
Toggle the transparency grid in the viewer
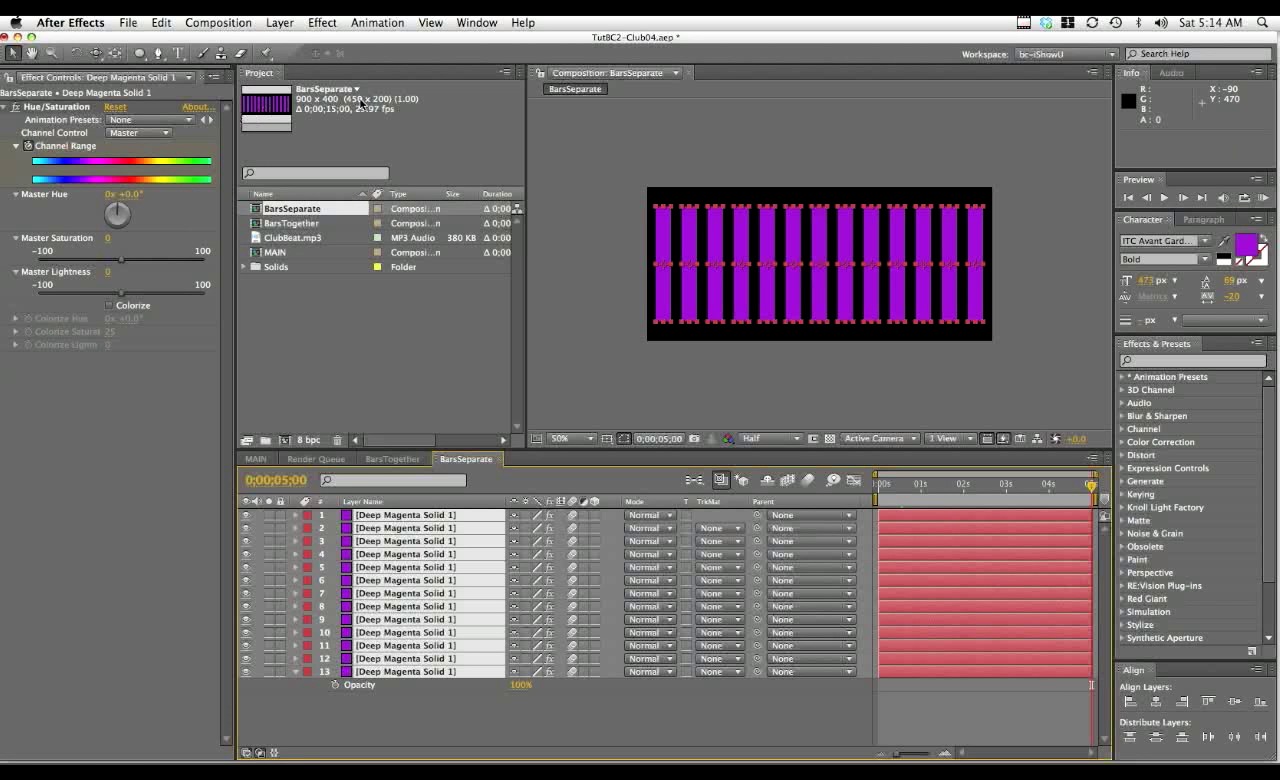click(x=829, y=439)
